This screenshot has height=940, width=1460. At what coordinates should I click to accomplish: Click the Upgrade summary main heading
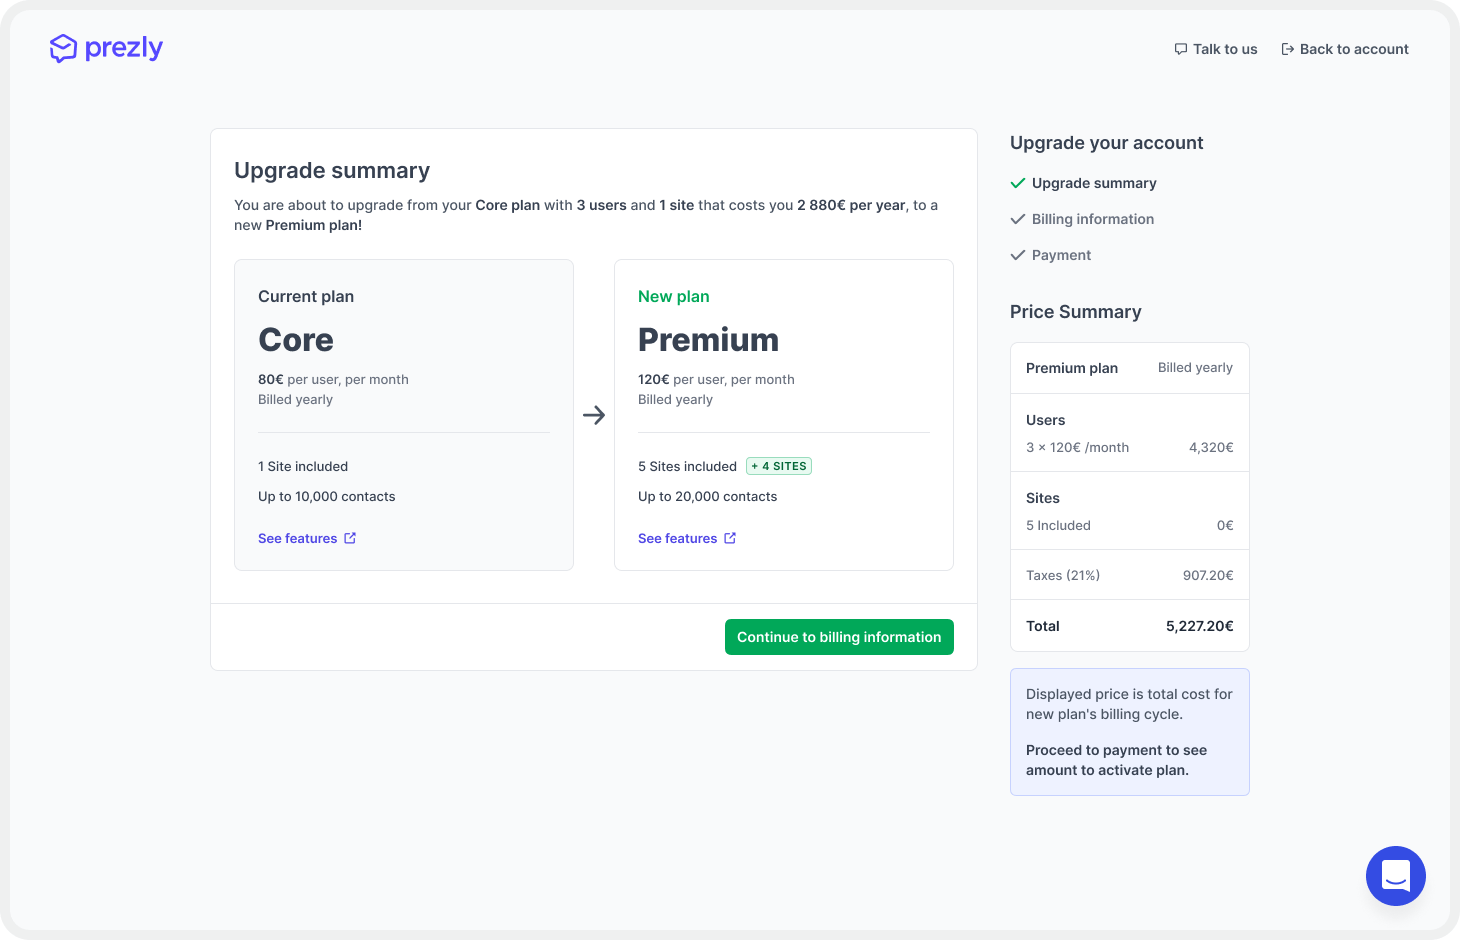332,170
